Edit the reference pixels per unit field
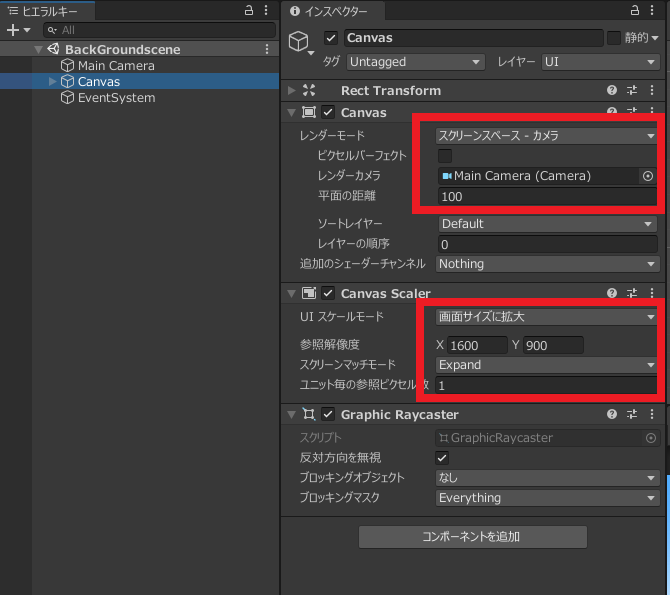The height and width of the screenshot is (595, 670). pyautogui.click(x=547, y=386)
